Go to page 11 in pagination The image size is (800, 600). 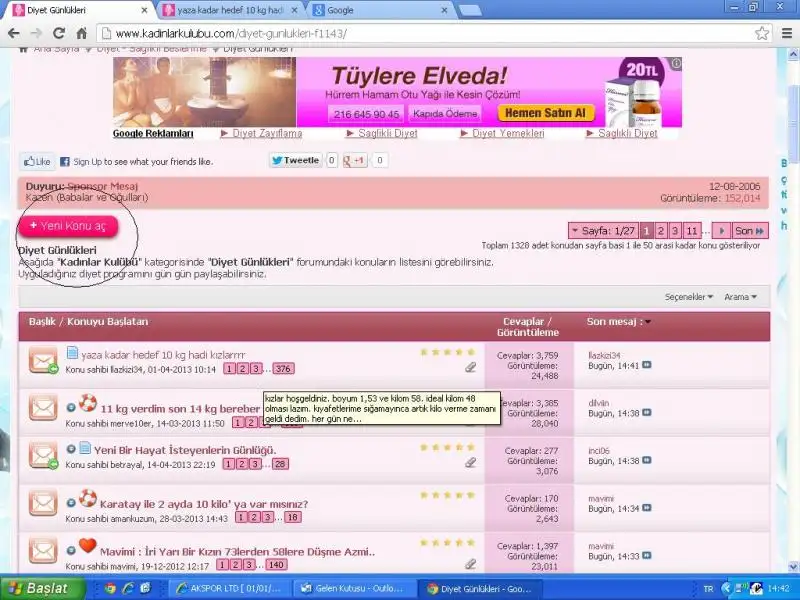pyautogui.click(x=692, y=231)
